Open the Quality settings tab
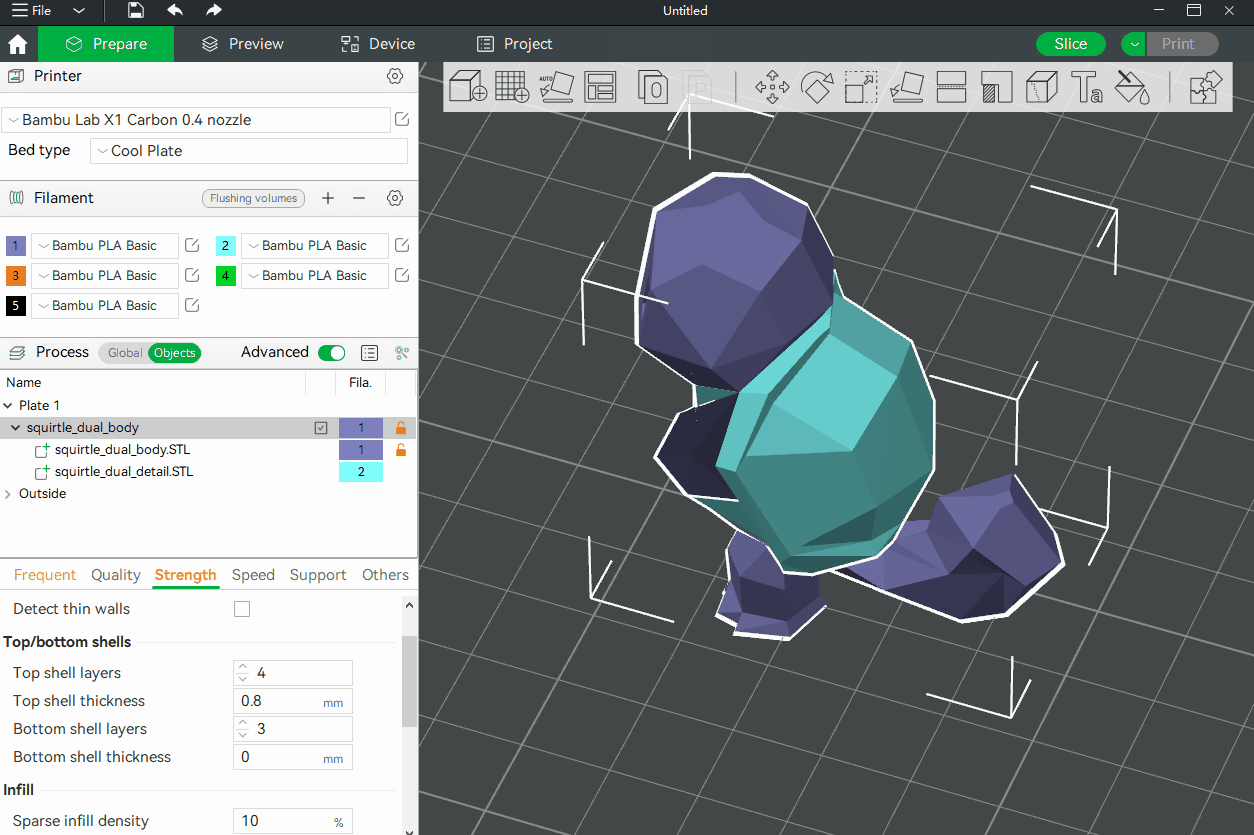Viewport: 1254px width, 835px height. coord(116,575)
